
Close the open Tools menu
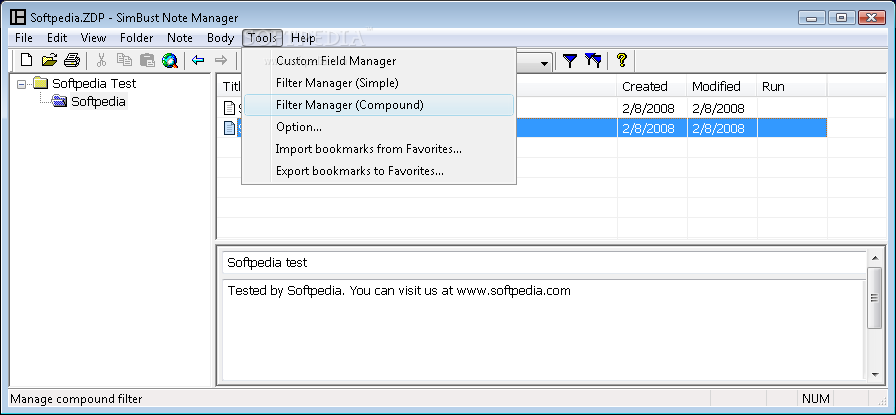[262, 38]
